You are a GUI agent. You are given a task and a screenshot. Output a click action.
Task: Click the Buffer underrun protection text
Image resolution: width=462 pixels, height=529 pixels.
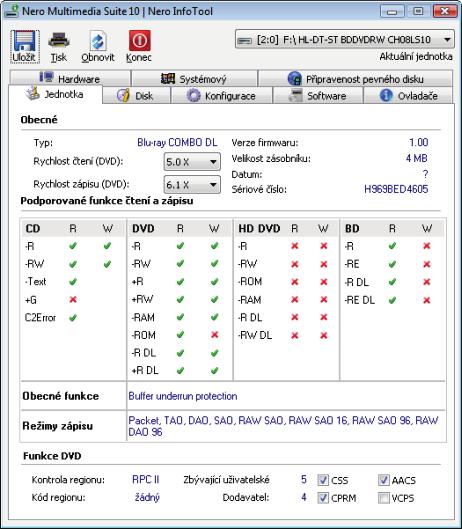(183, 396)
